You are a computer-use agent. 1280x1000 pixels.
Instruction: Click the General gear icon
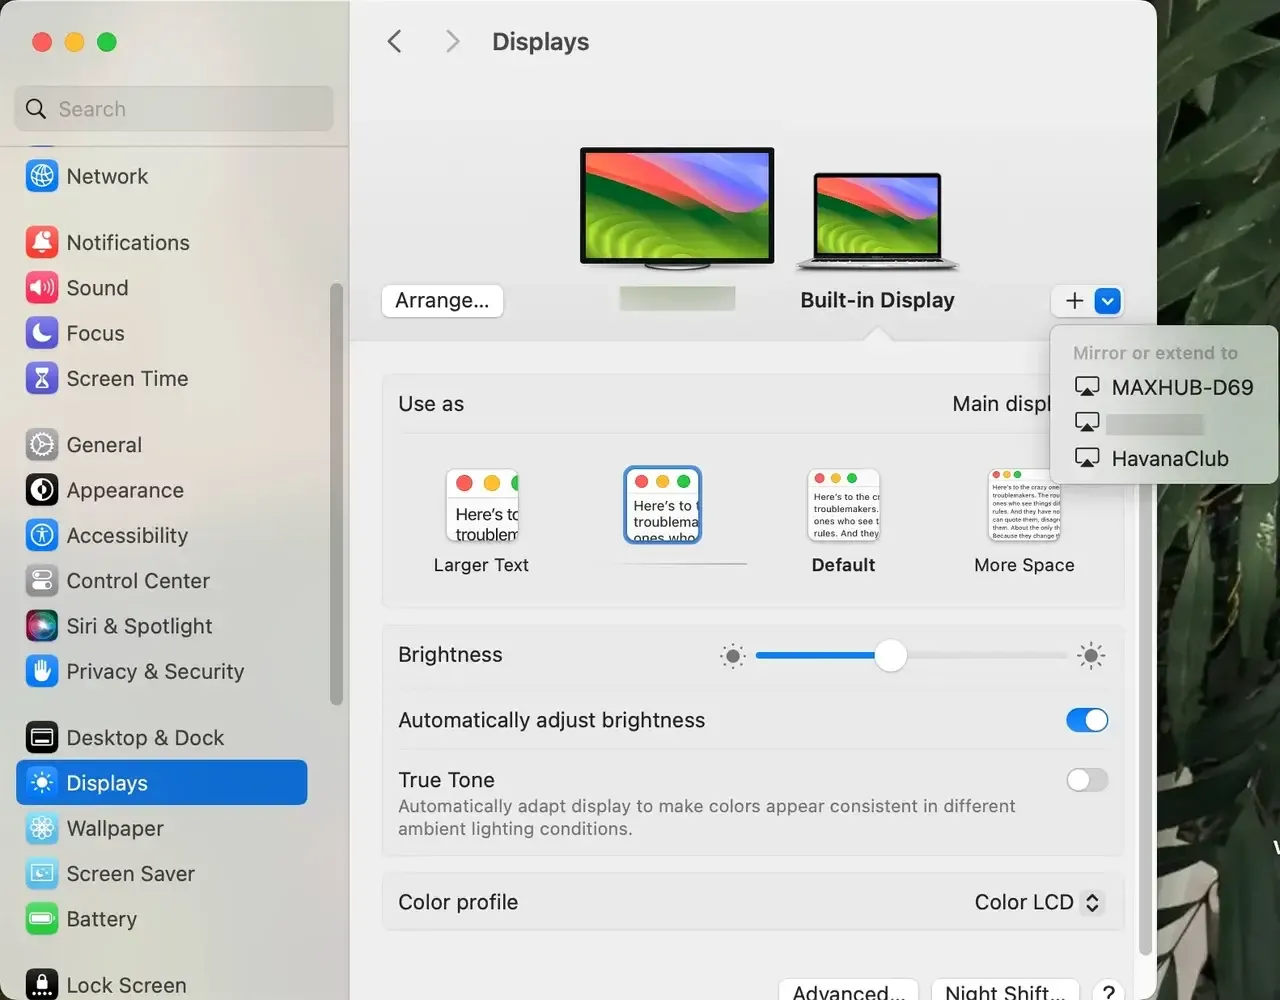42,444
